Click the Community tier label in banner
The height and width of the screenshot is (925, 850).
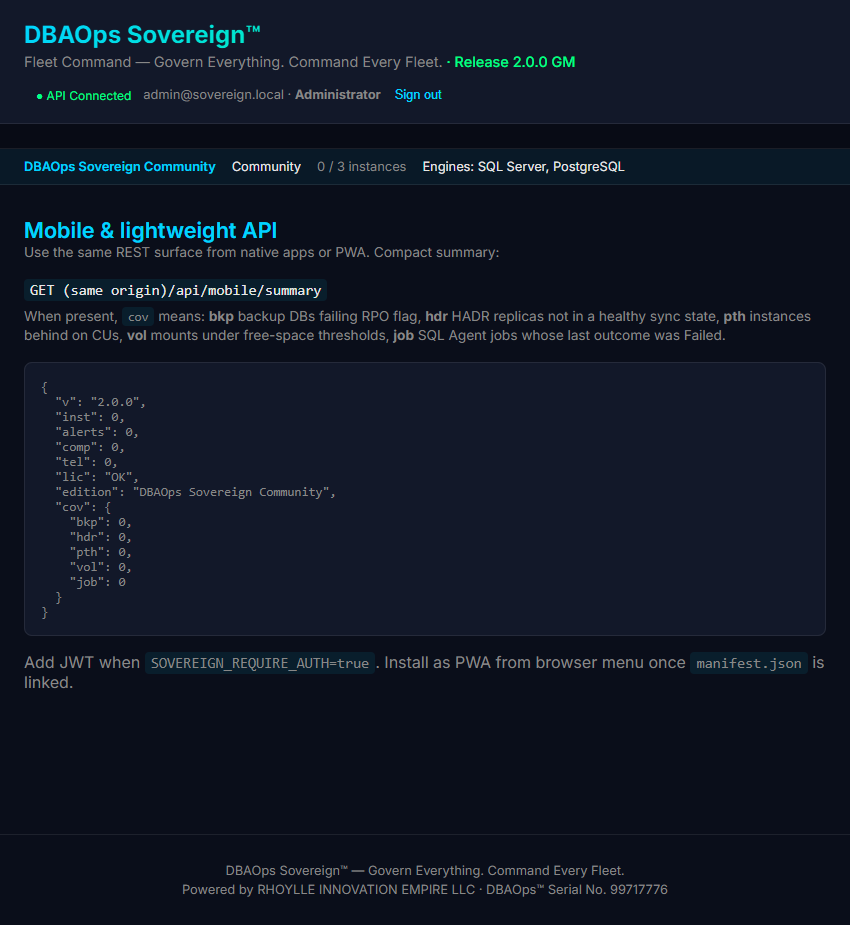click(266, 166)
